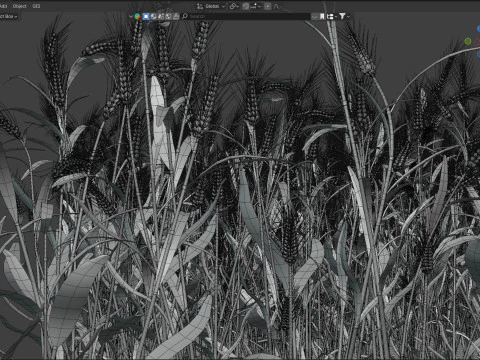This screenshot has height=360, width=480.
Task: Open the snapping options dropdown
Action: [256, 6]
